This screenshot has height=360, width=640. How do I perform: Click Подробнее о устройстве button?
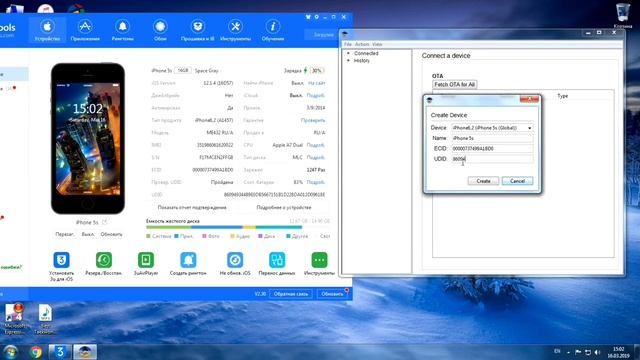[x=284, y=207]
